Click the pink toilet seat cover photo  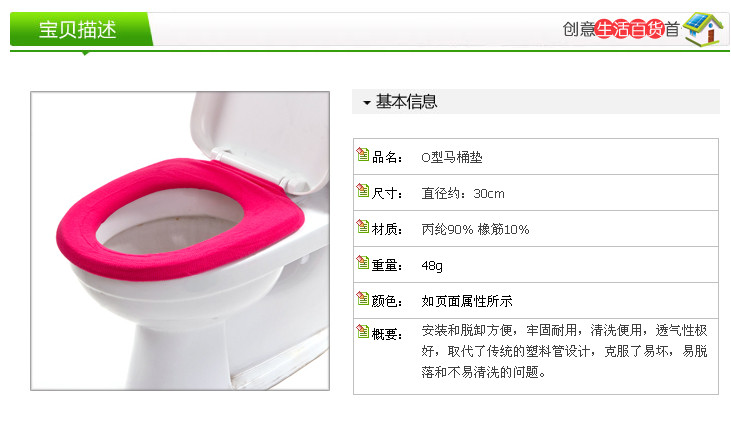point(180,241)
